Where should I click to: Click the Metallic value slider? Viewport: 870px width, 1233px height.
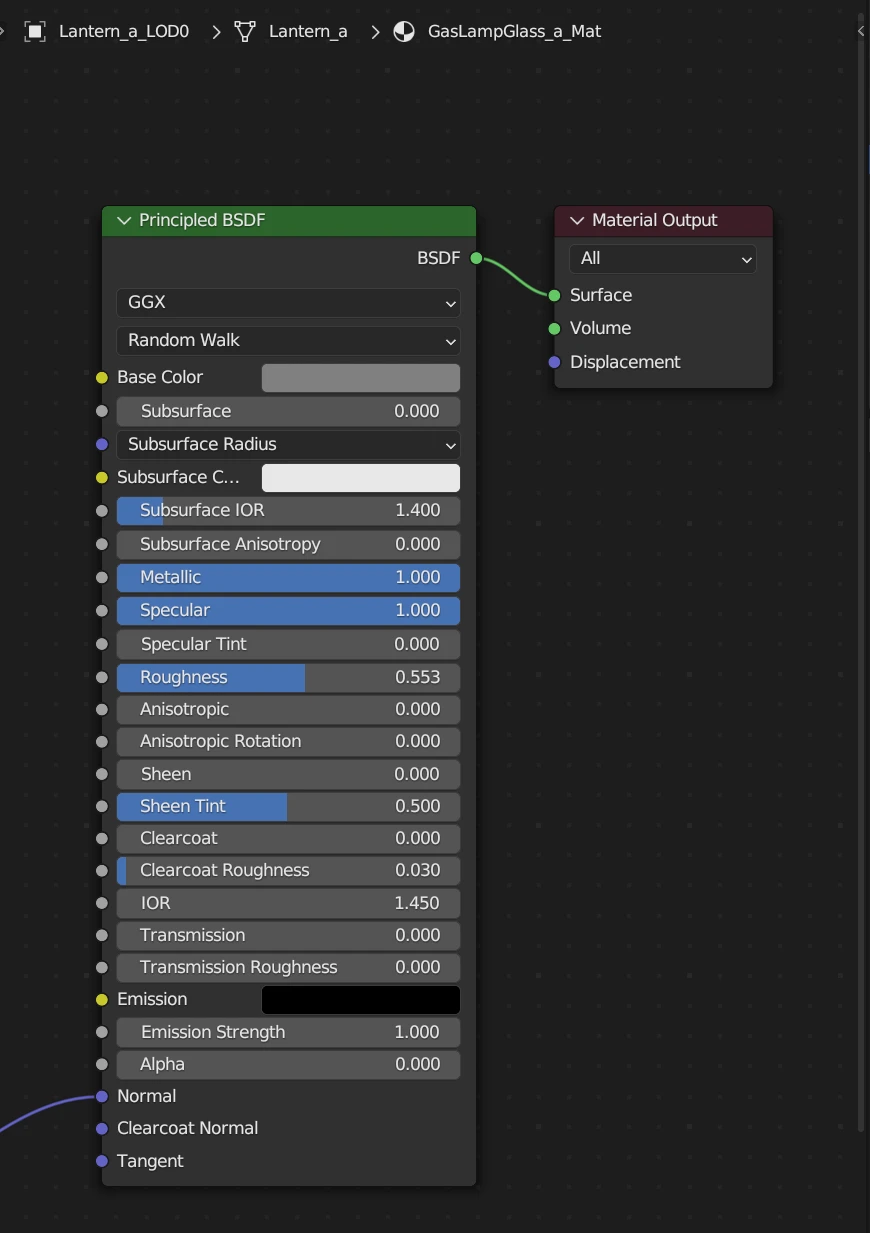click(288, 578)
